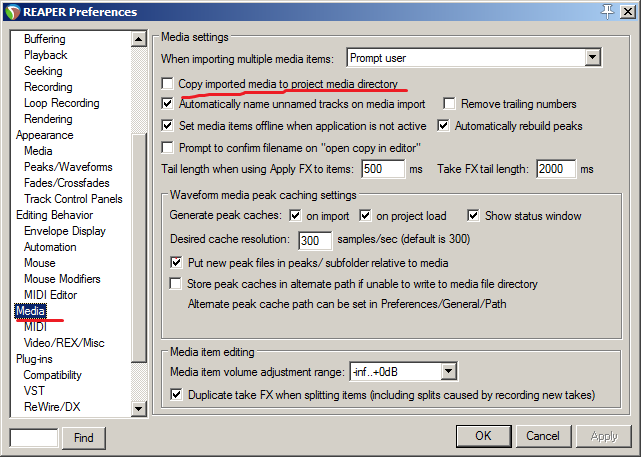Select the Rendering category
The height and width of the screenshot is (457, 641).
48,119
